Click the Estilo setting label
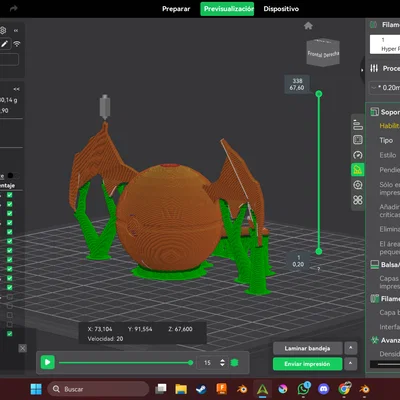Screen dimensions: 400x400 388,155
